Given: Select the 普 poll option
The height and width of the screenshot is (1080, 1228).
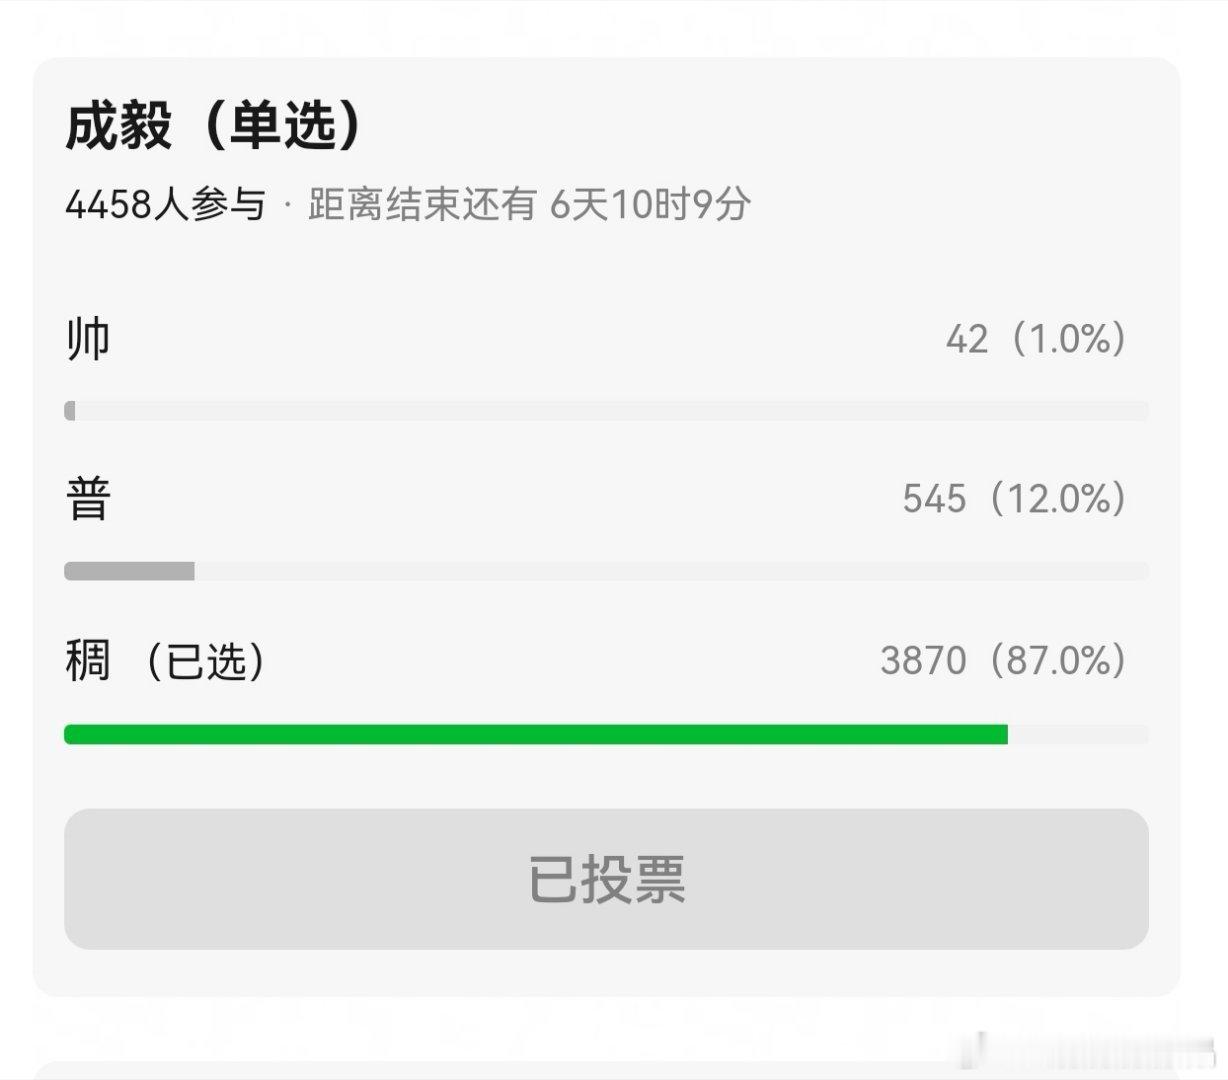Looking at the screenshot, I should (x=85, y=498).
